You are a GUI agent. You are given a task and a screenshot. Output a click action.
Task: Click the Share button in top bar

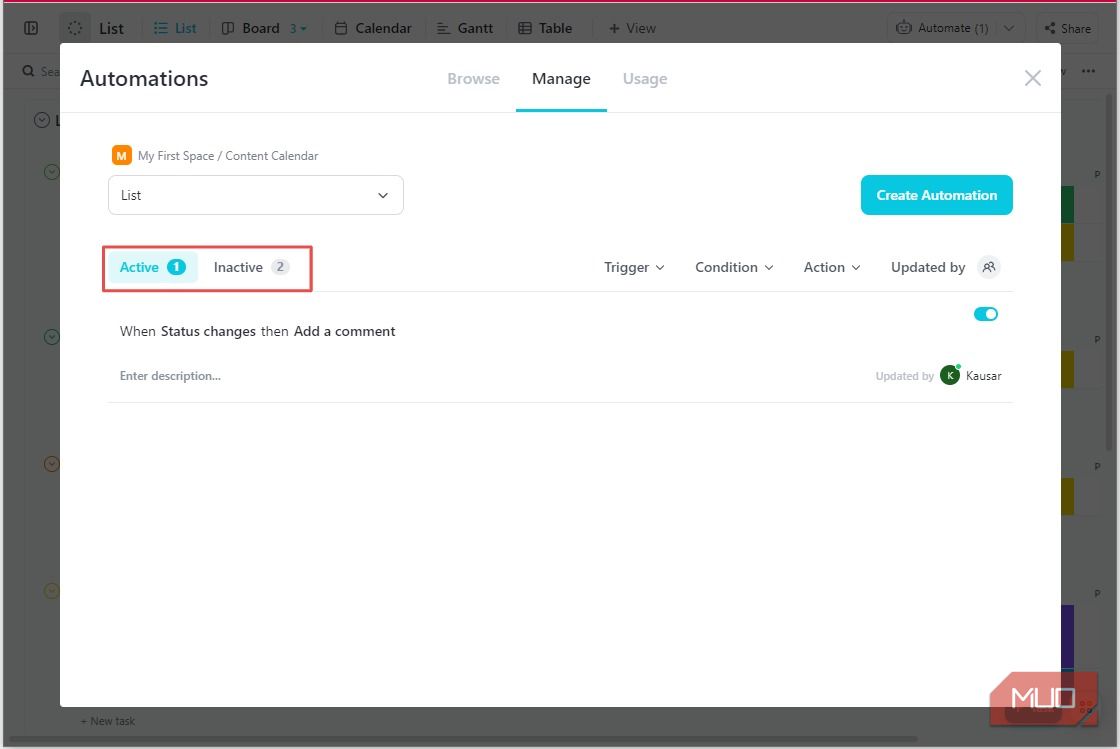1067,28
